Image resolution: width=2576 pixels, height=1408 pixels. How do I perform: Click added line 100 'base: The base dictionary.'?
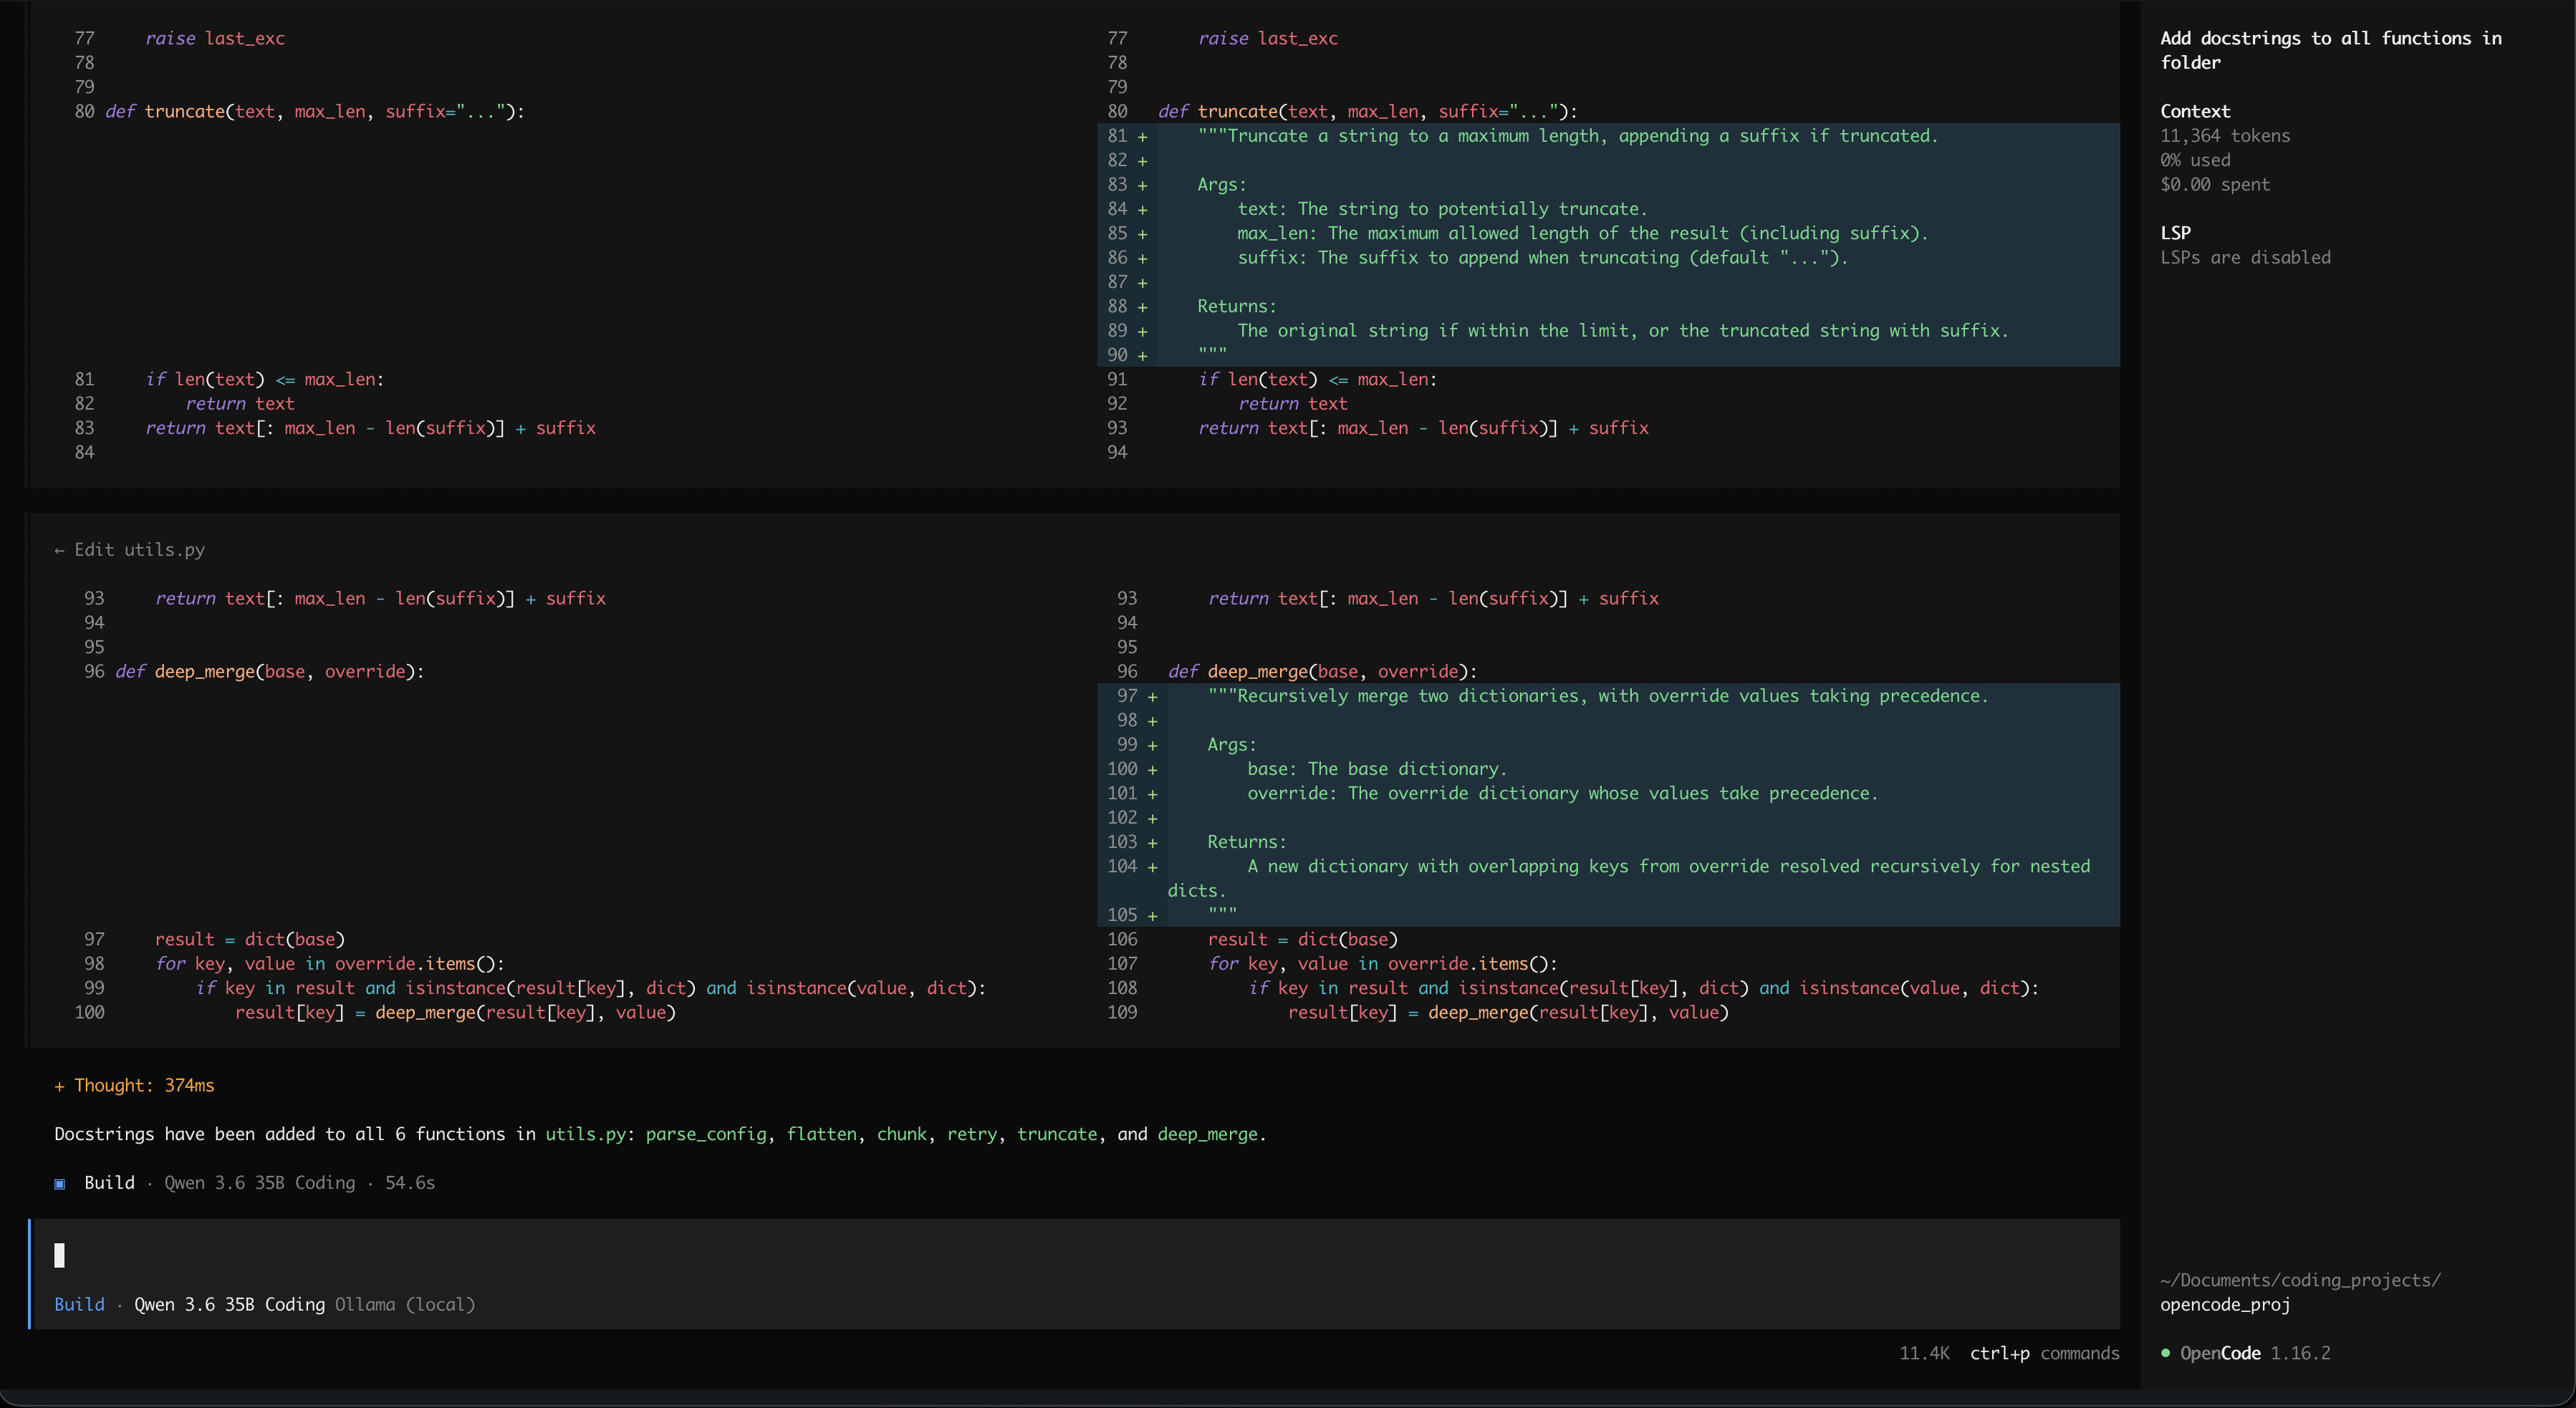(1377, 769)
